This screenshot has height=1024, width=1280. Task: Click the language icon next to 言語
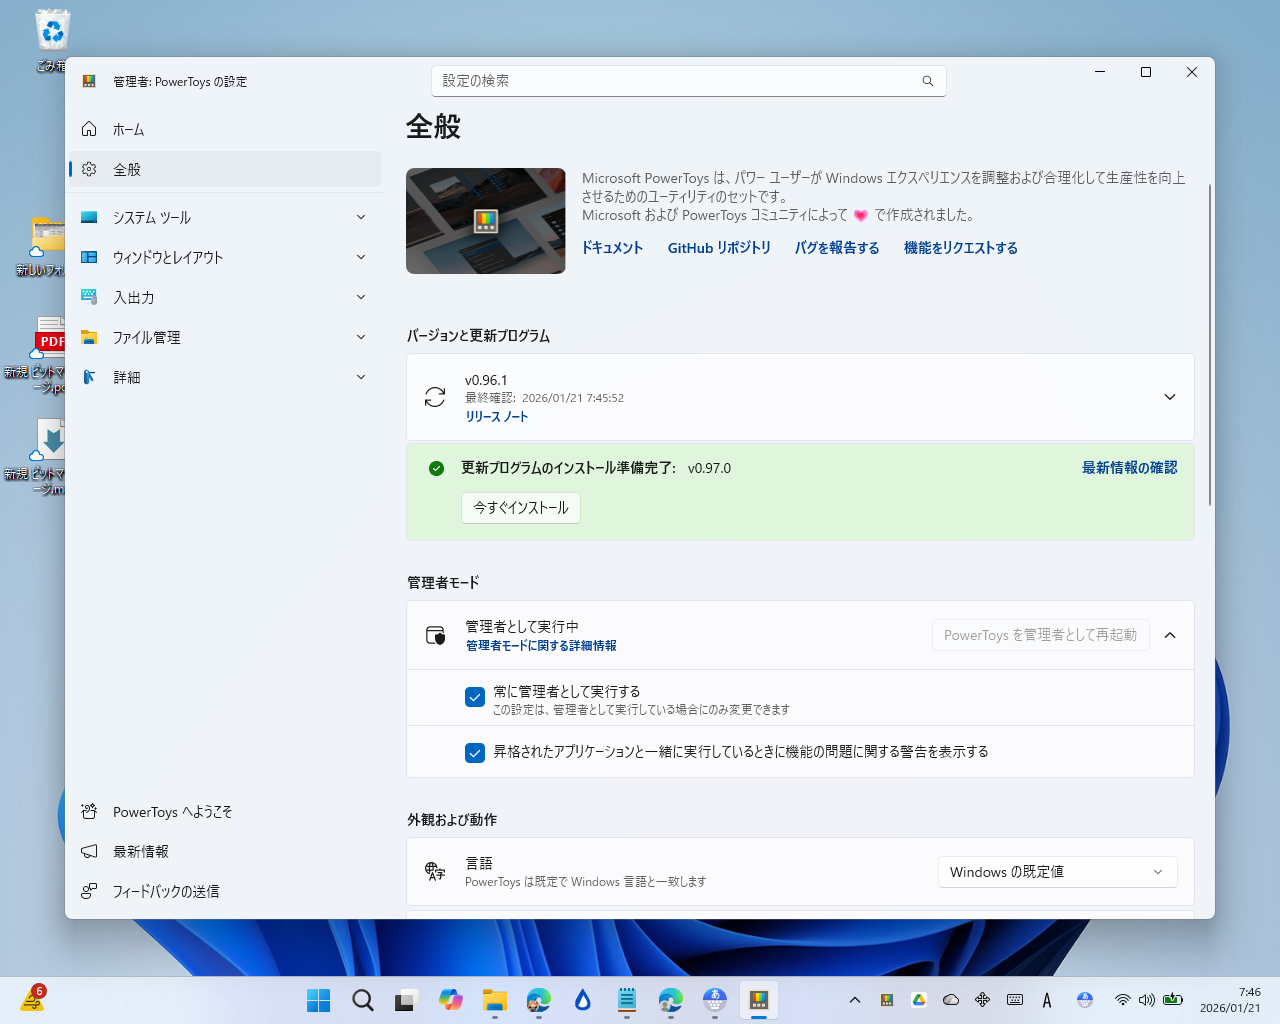point(435,871)
